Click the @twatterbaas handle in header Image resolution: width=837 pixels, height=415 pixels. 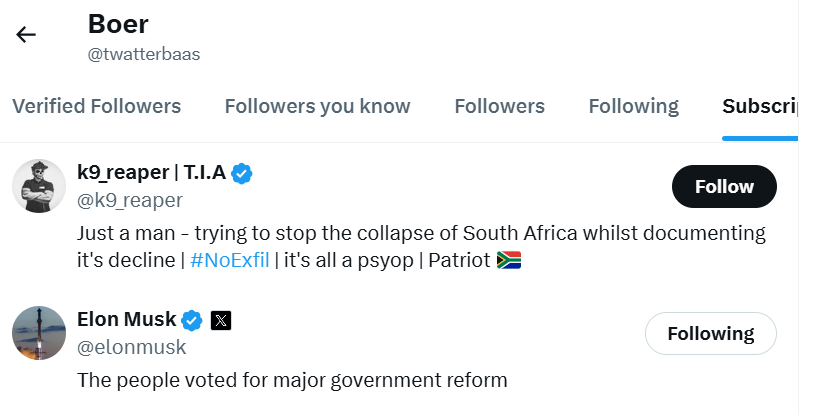coord(144,54)
